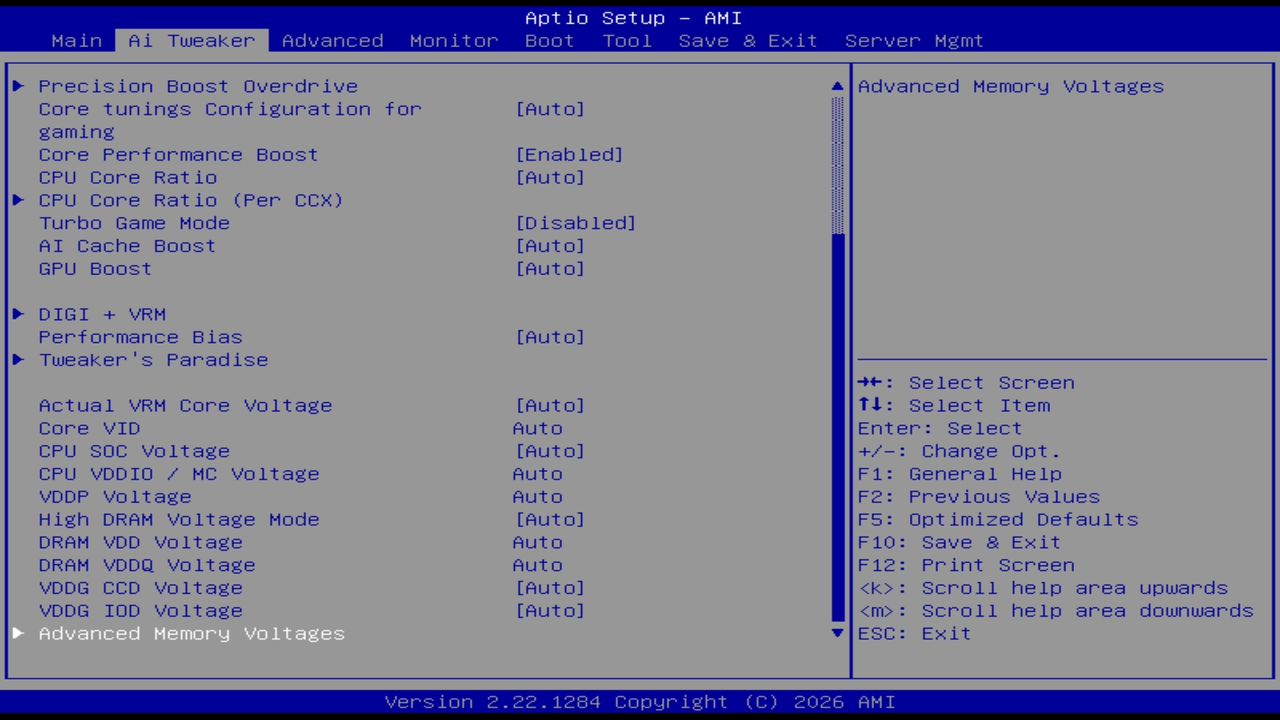
Task: Open Tweaker's Paradise submenu
Action: coord(153,360)
